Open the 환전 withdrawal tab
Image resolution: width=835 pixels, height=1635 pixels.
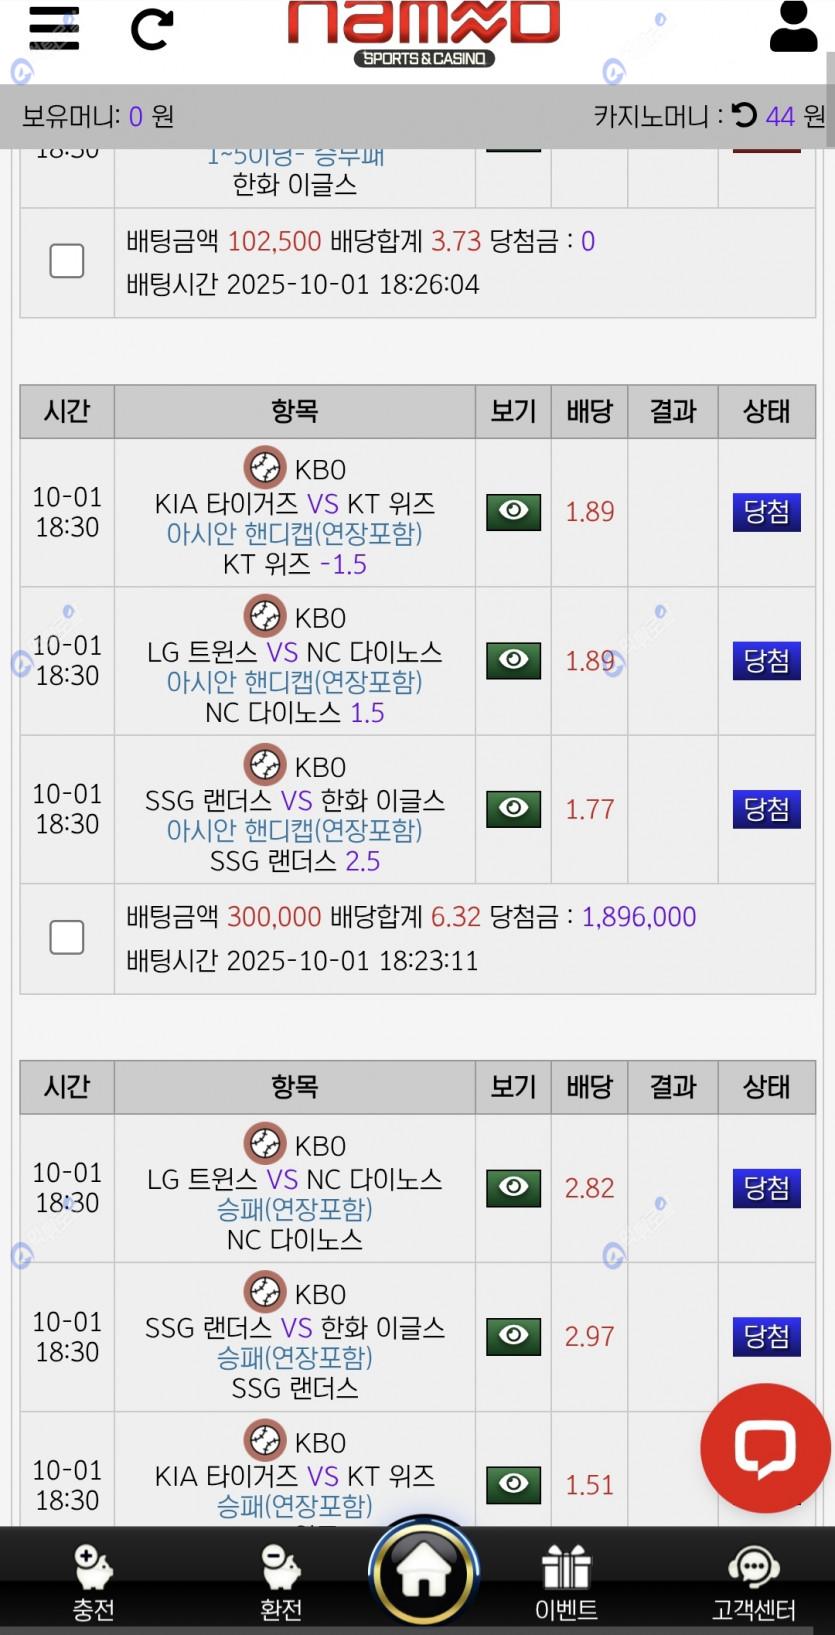click(x=281, y=1582)
